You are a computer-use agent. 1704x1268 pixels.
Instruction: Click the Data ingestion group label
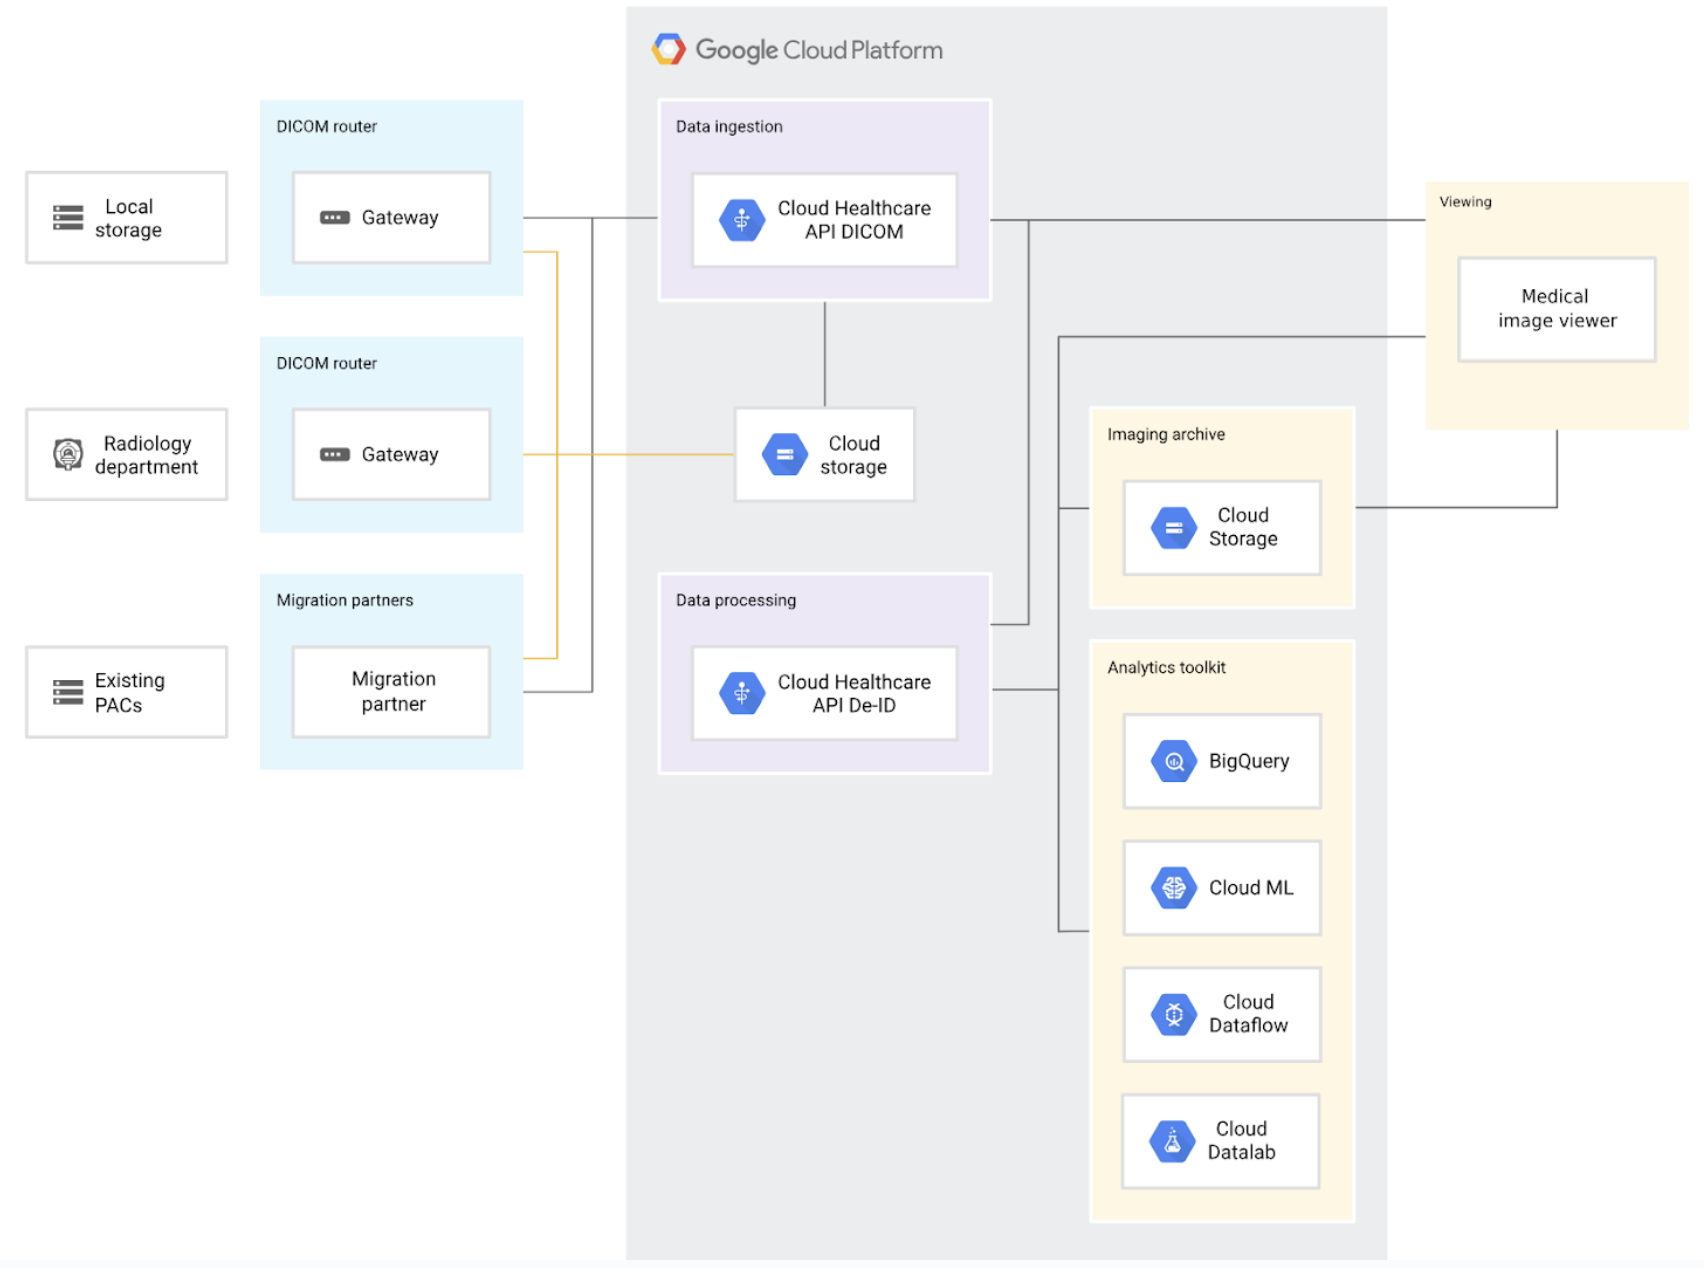729,126
